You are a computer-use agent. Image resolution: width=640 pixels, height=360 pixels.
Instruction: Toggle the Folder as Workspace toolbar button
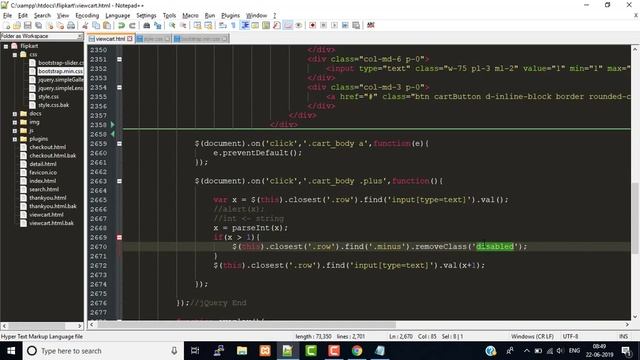(288, 25)
